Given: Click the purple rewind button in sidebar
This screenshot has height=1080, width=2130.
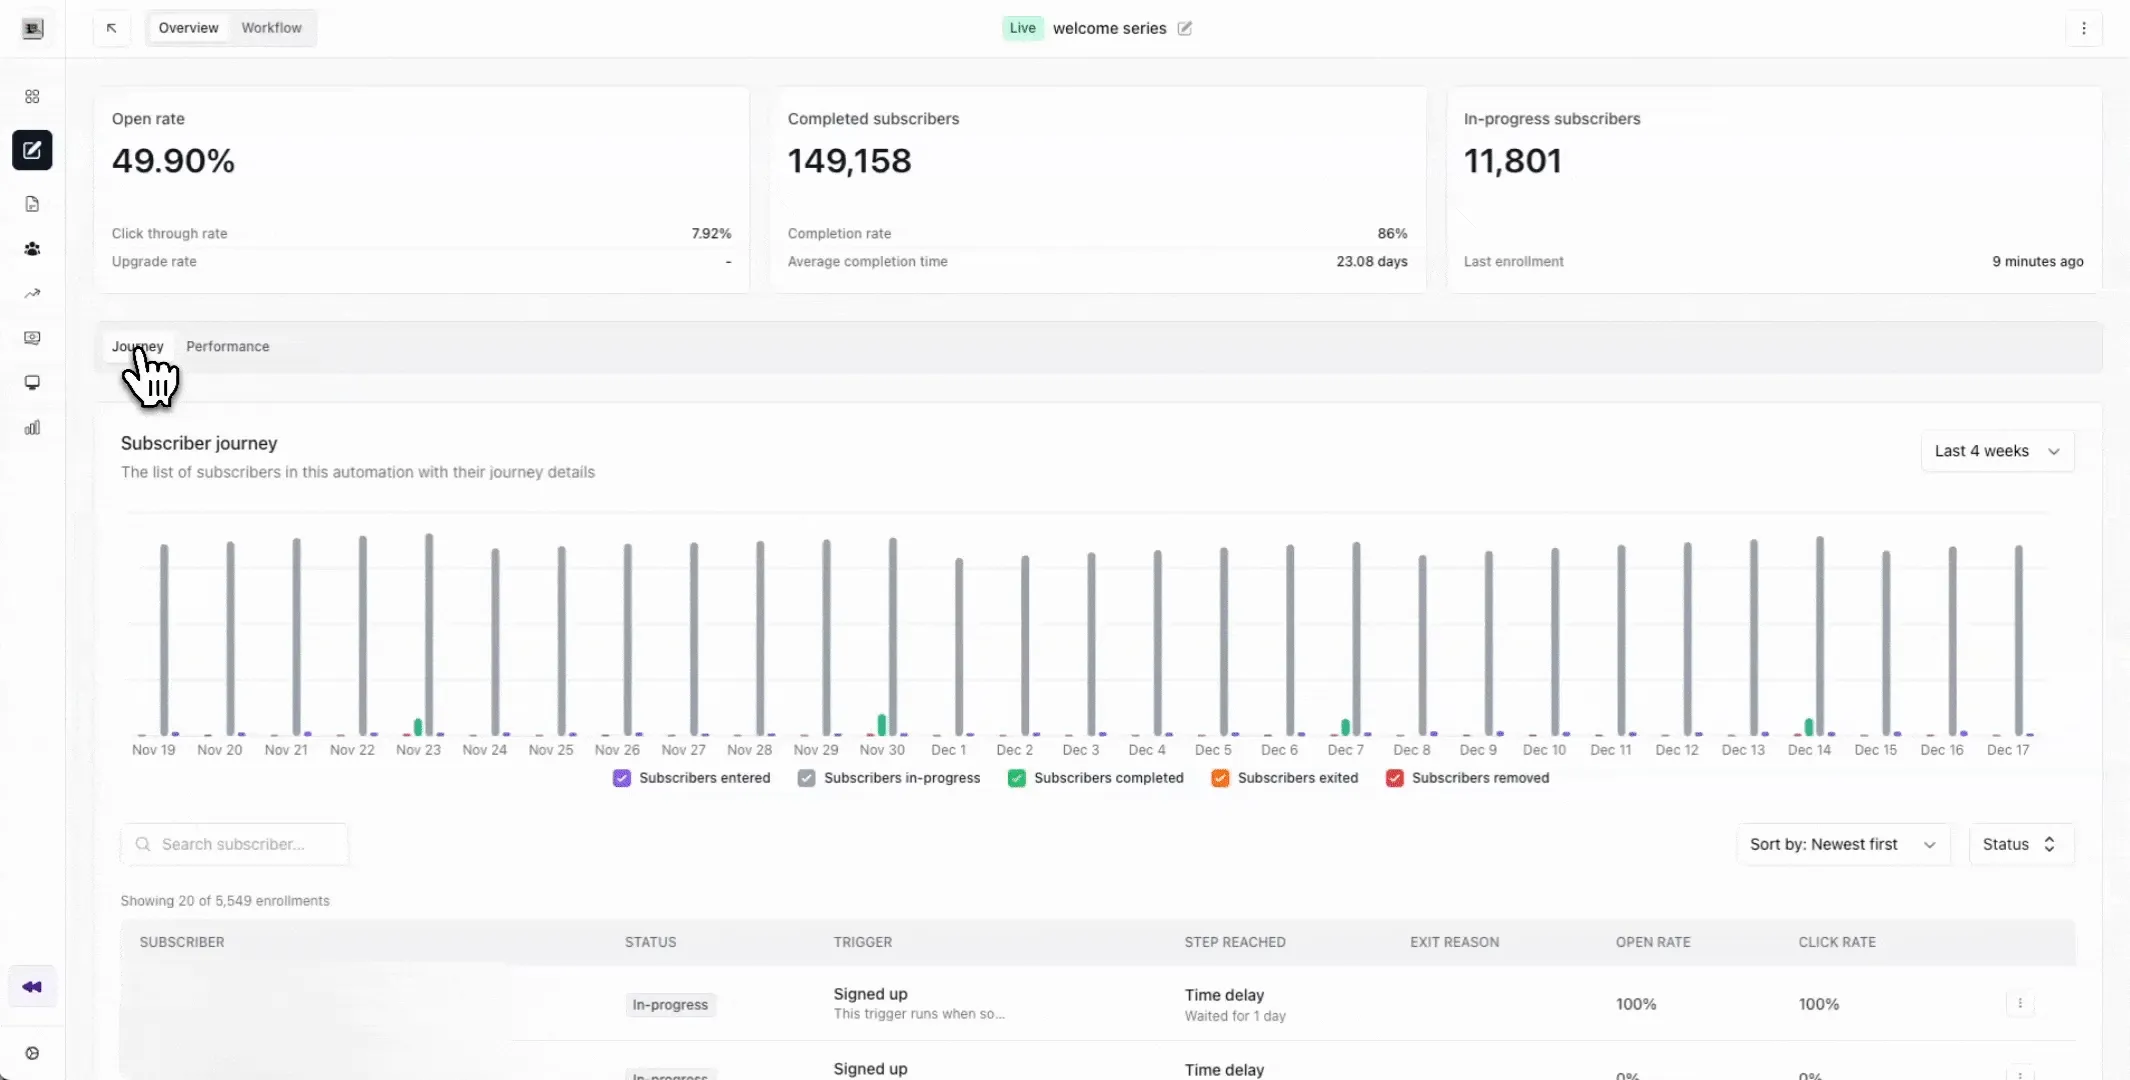Looking at the screenshot, I should click(32, 987).
